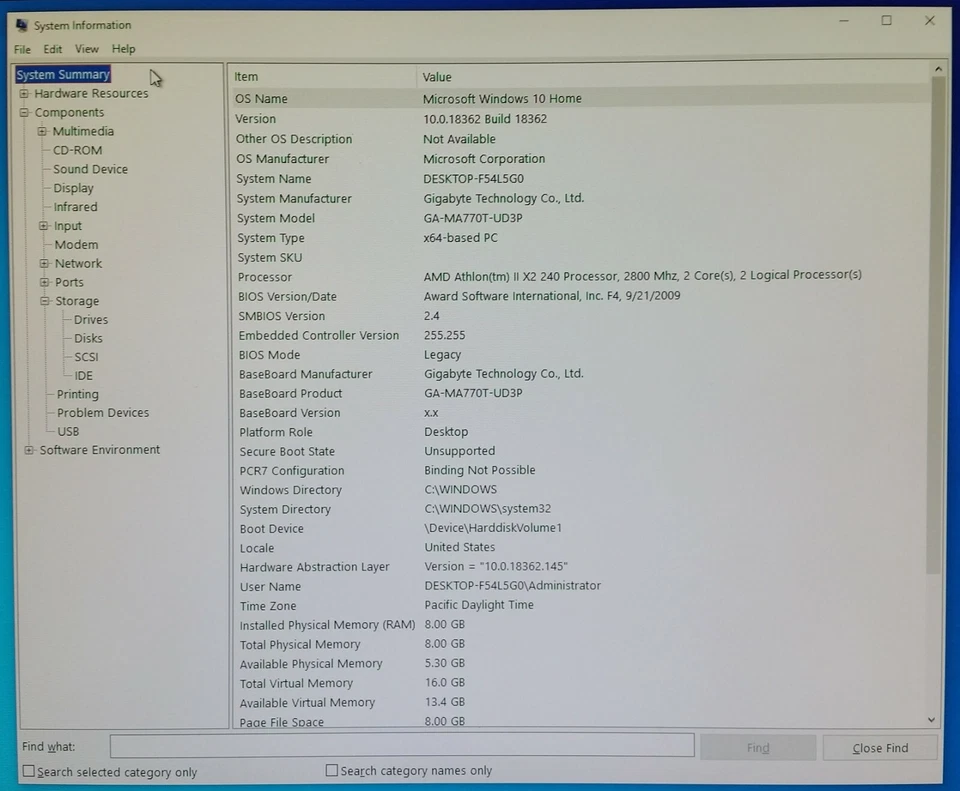Open the Sound Device category
960x791 pixels.
[x=89, y=169]
